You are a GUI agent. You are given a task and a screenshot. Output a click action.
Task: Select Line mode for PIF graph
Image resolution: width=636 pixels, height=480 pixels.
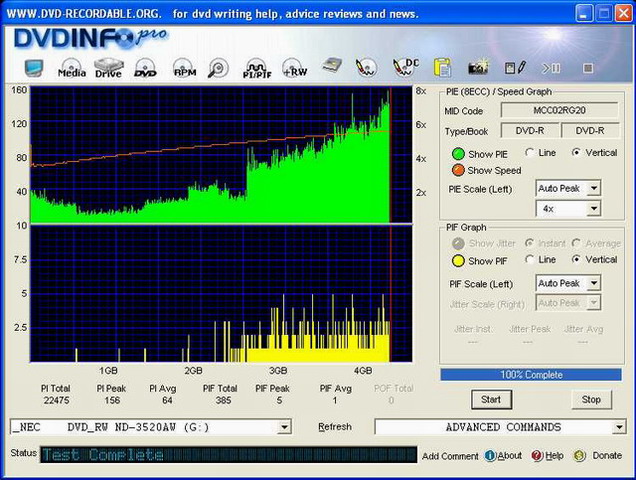pyautogui.click(x=529, y=259)
